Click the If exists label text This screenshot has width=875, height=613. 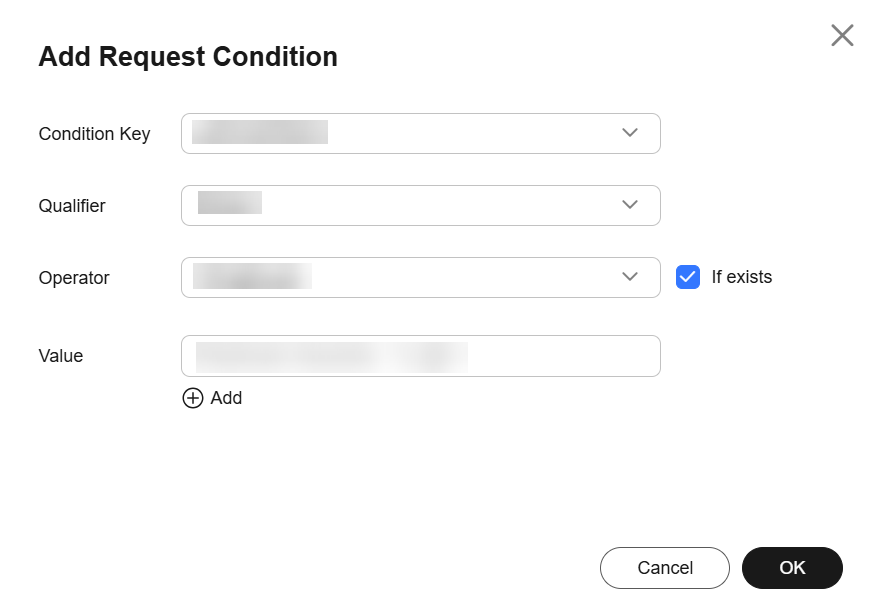tap(741, 277)
